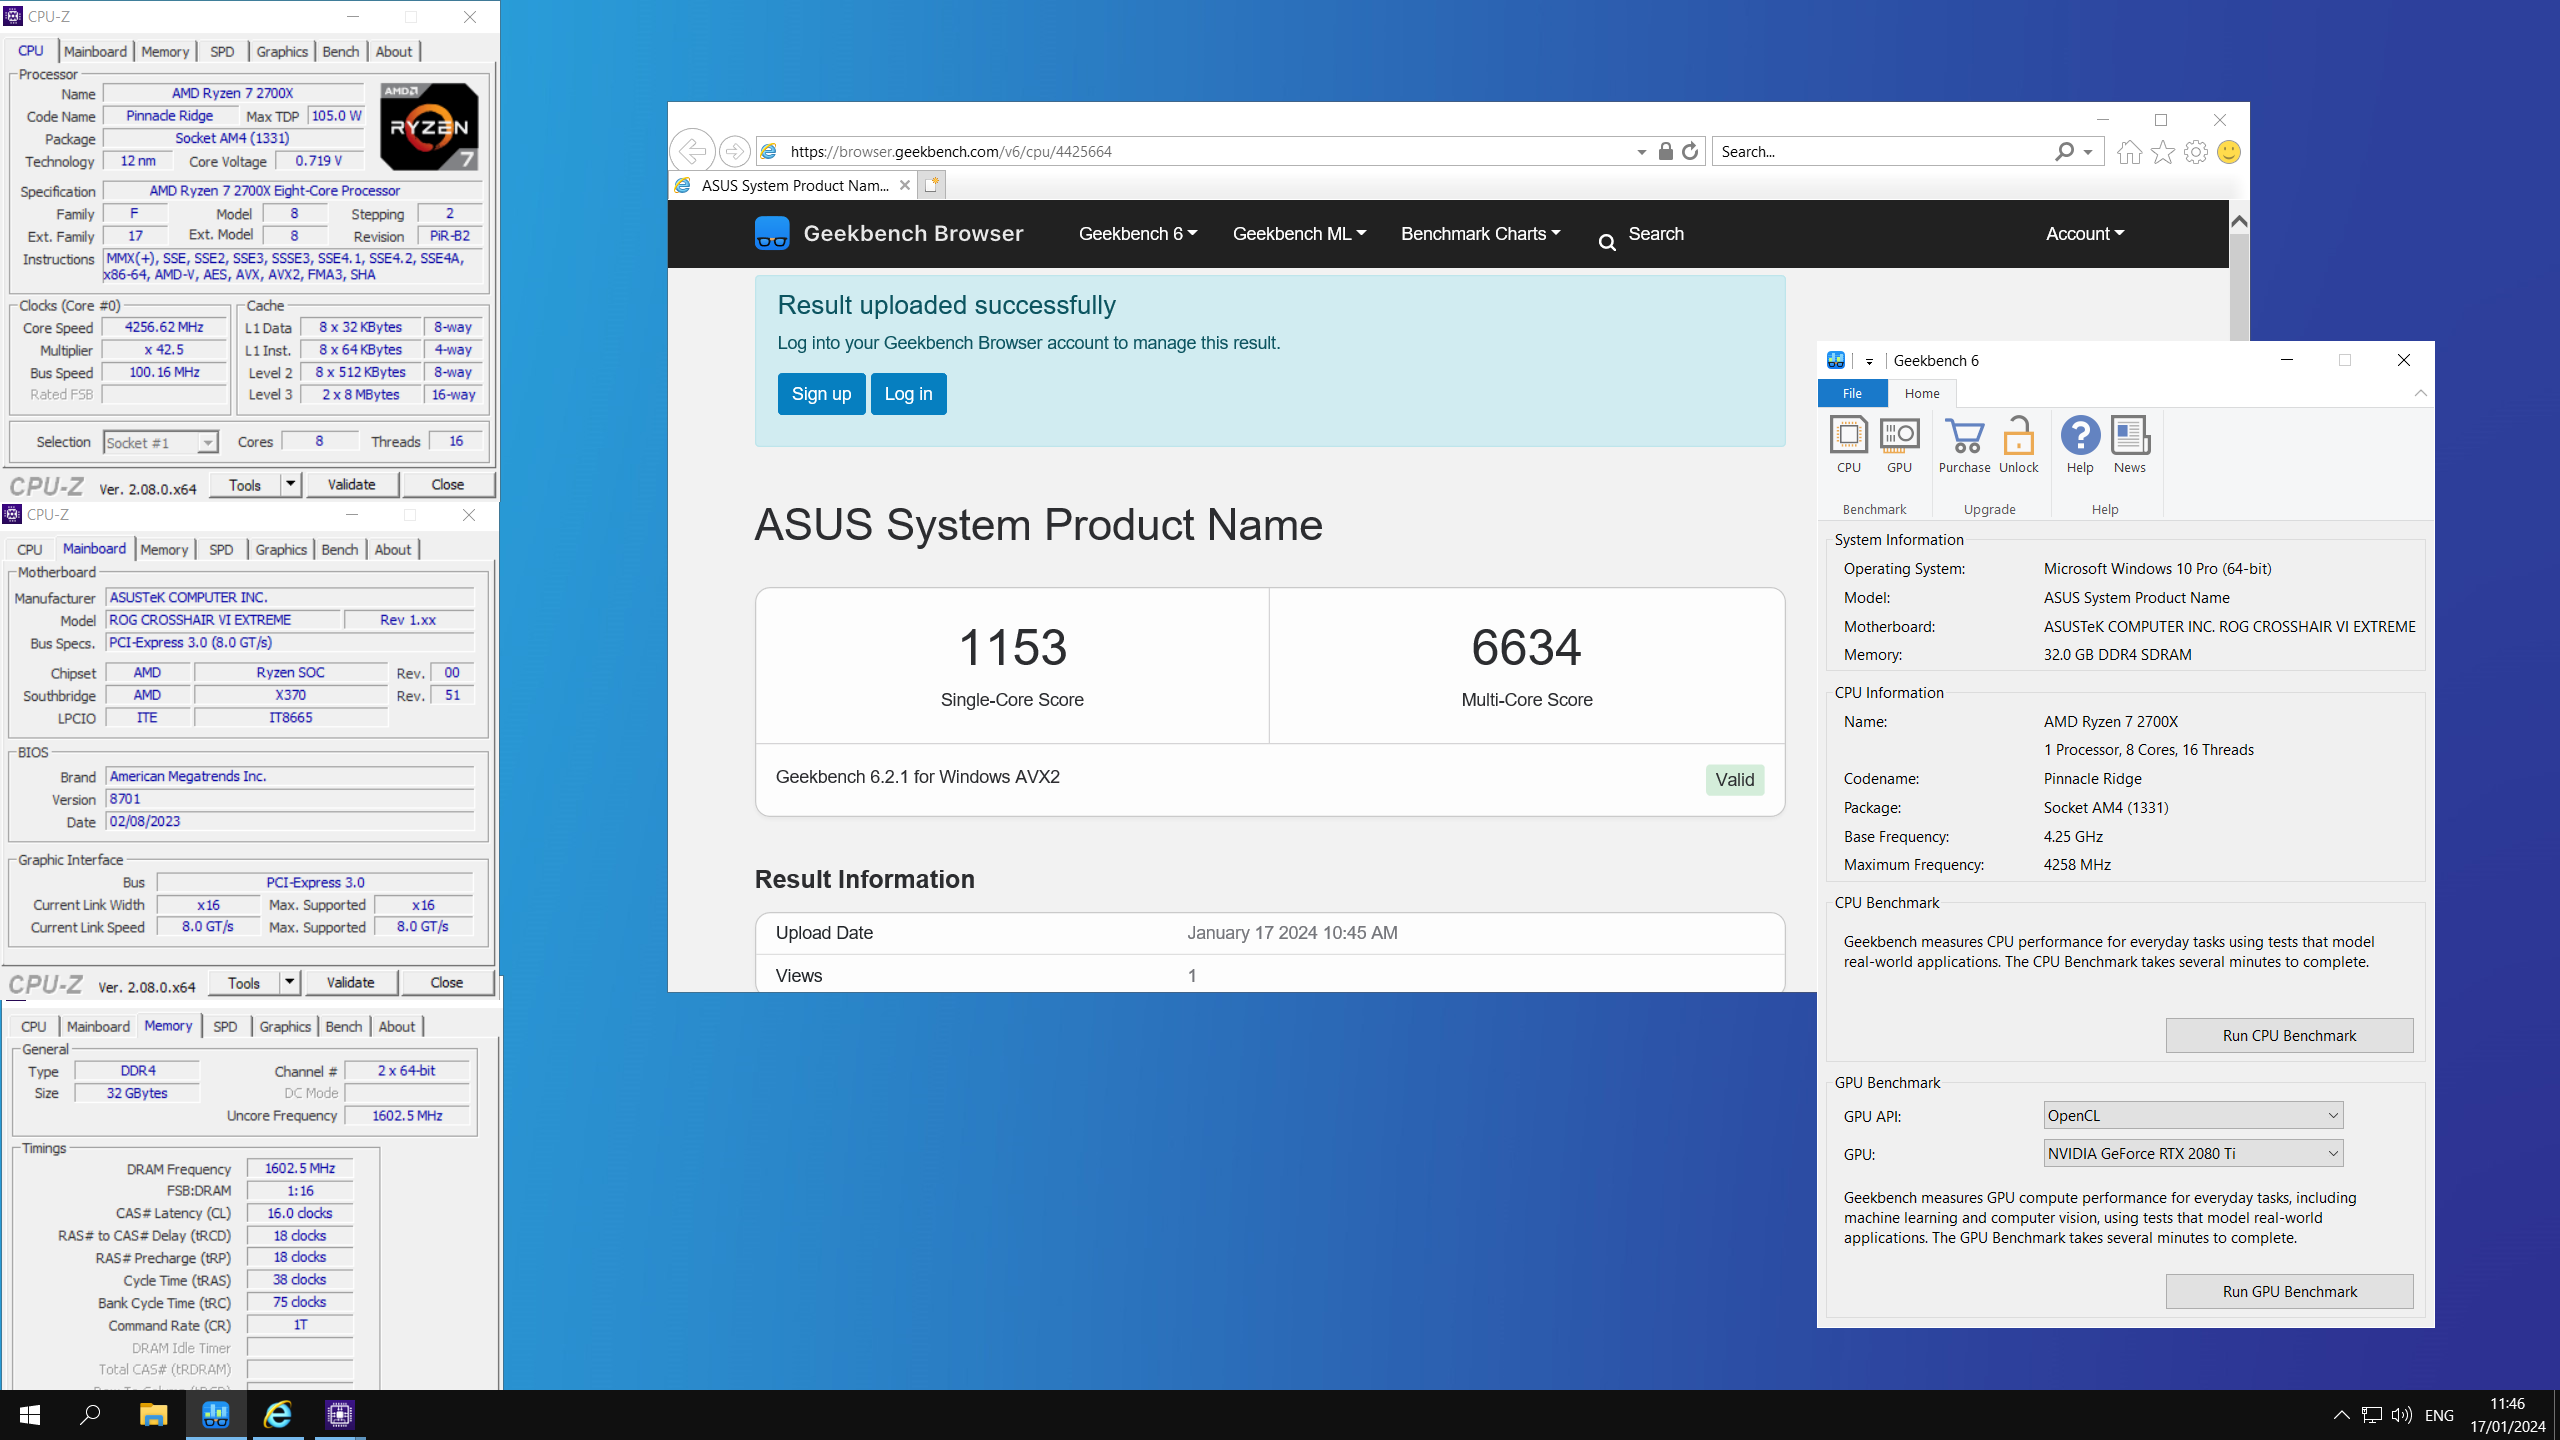Click the GPU benchmark icon in Geekbench 6
This screenshot has height=1440, width=2560.
pyautogui.click(x=1898, y=445)
